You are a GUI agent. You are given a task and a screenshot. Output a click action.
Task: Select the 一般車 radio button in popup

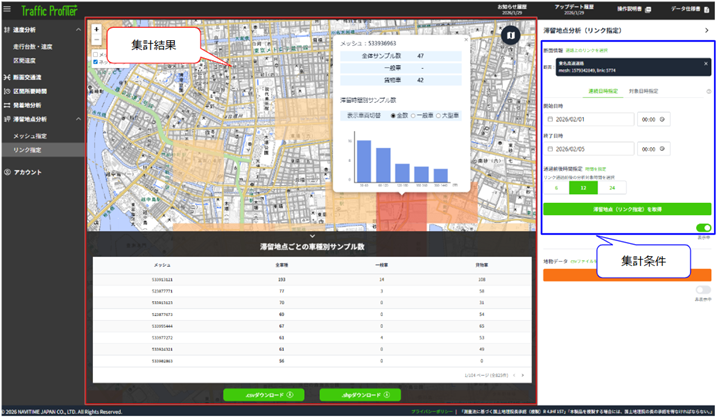click(413, 116)
